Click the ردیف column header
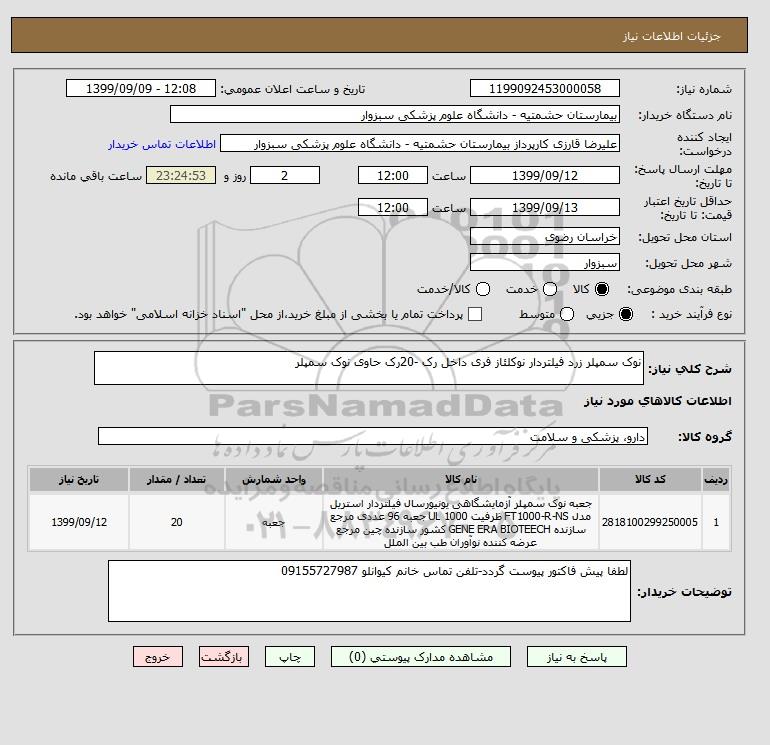The image size is (770, 745). (x=716, y=479)
